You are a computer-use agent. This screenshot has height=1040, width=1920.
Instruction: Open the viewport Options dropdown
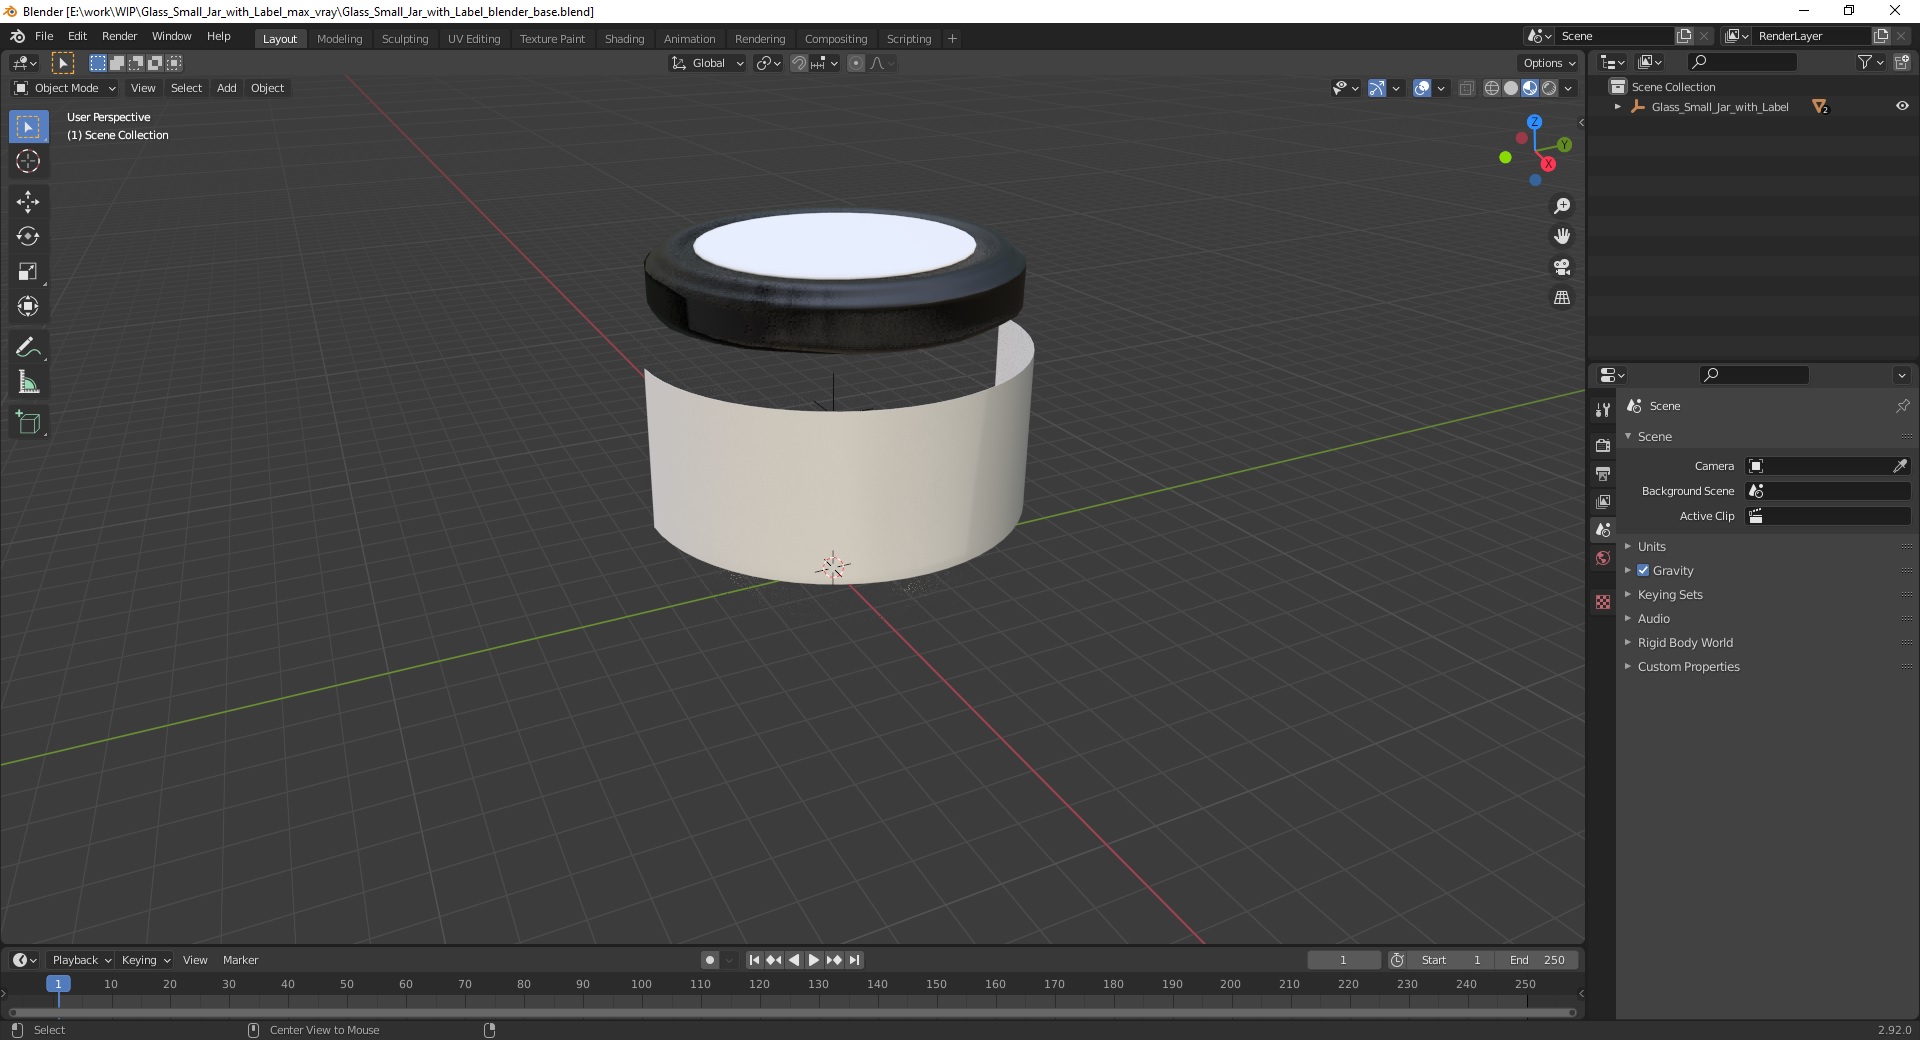[1549, 63]
